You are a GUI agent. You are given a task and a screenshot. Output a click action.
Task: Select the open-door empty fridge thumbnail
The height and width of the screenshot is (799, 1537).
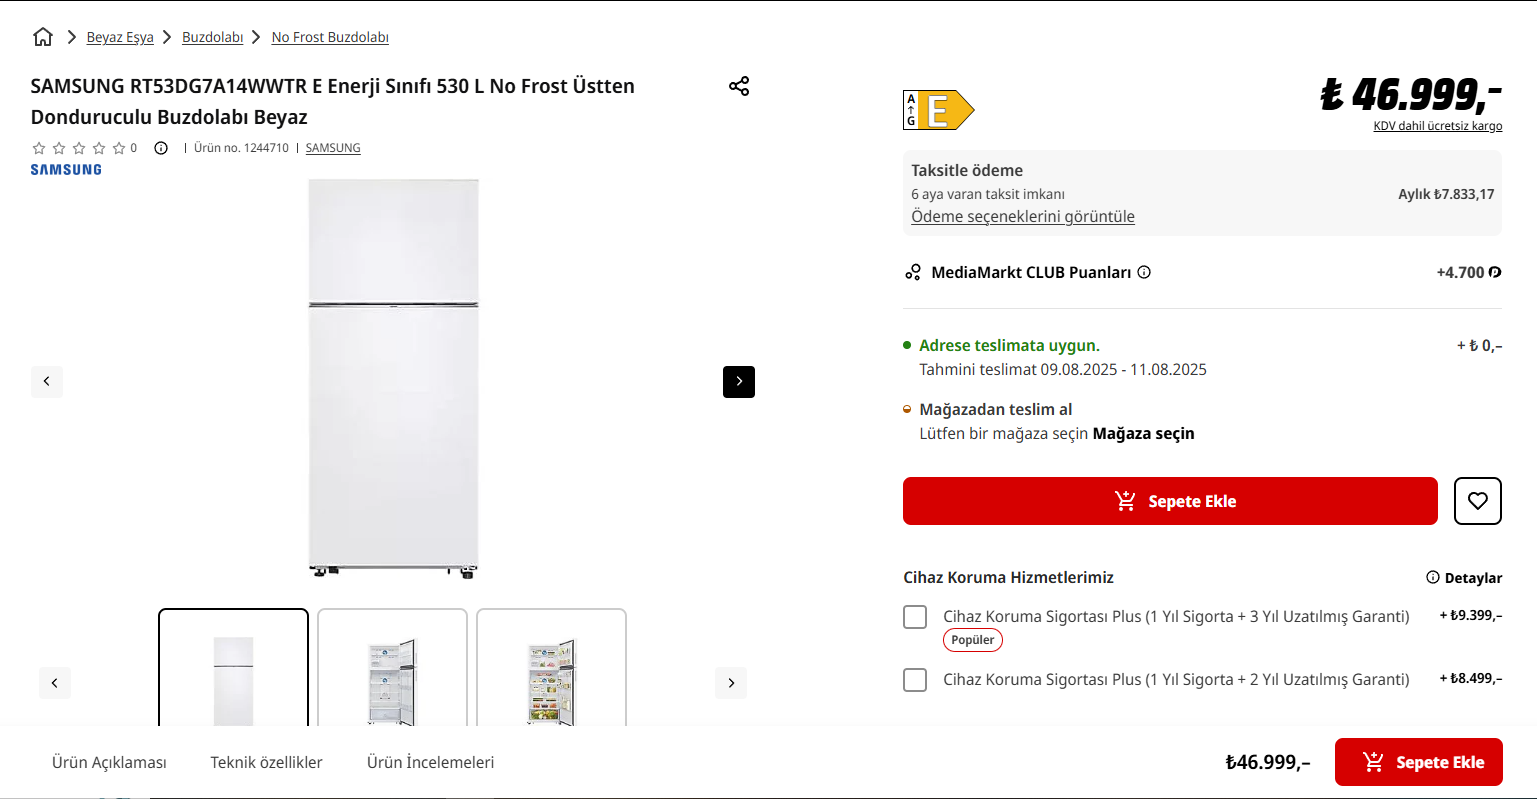pyautogui.click(x=392, y=668)
